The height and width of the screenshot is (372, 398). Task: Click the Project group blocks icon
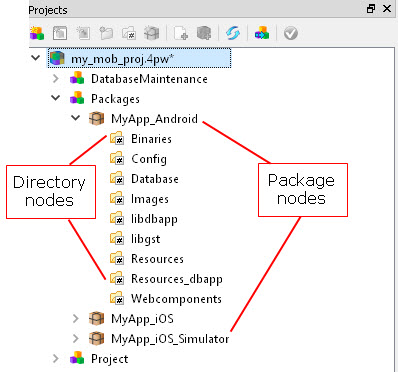point(77,358)
